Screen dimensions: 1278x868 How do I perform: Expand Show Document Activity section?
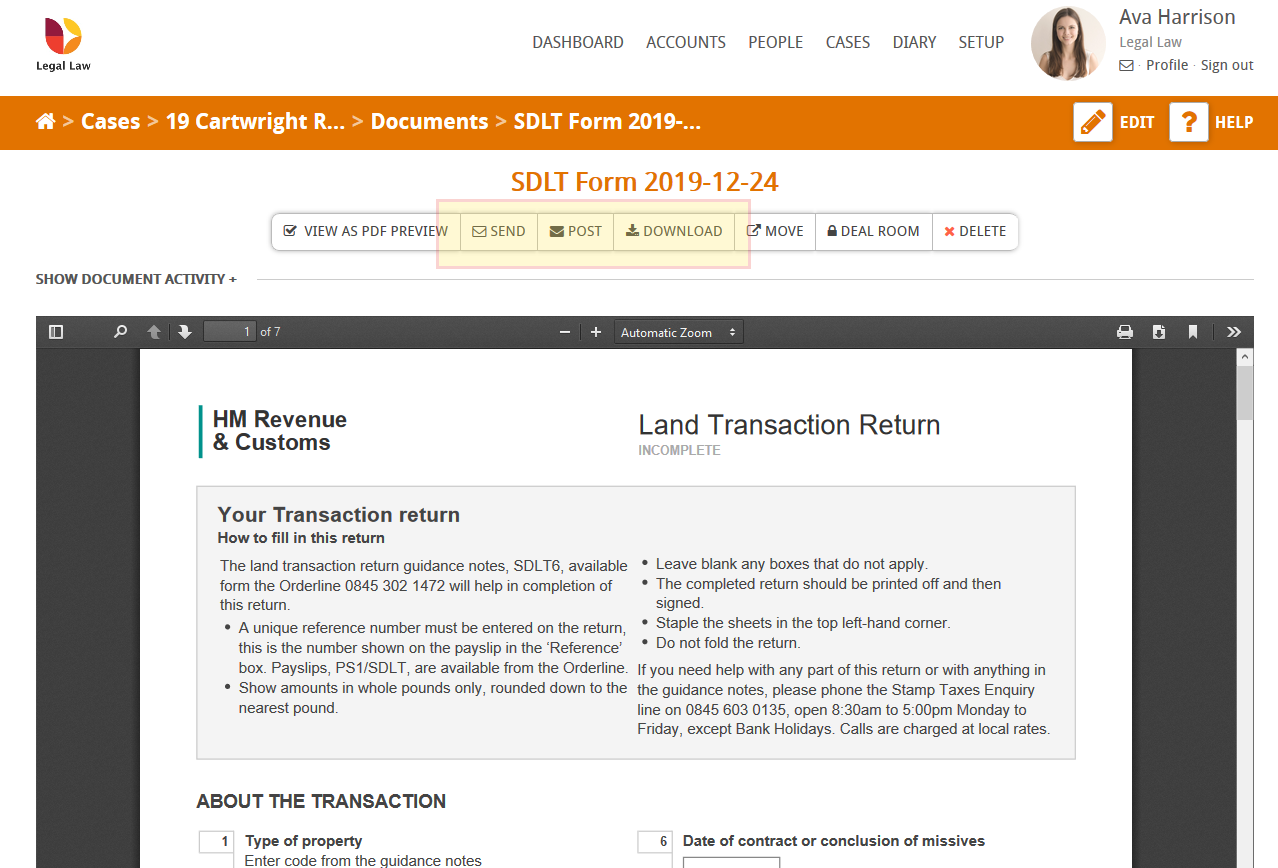pos(135,279)
